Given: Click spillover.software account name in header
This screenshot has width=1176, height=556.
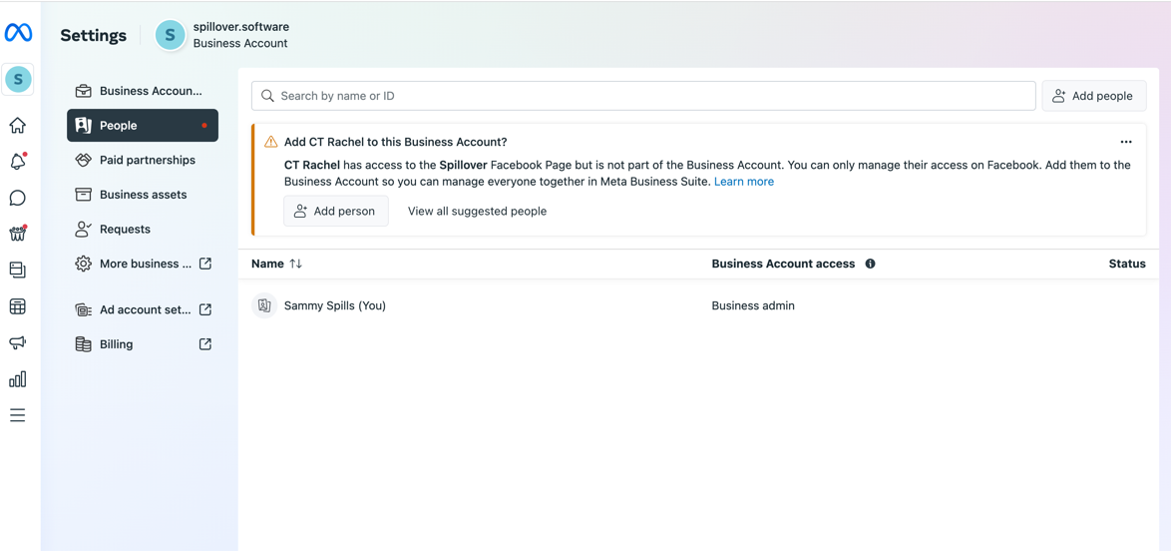Looking at the screenshot, I should 241,27.
